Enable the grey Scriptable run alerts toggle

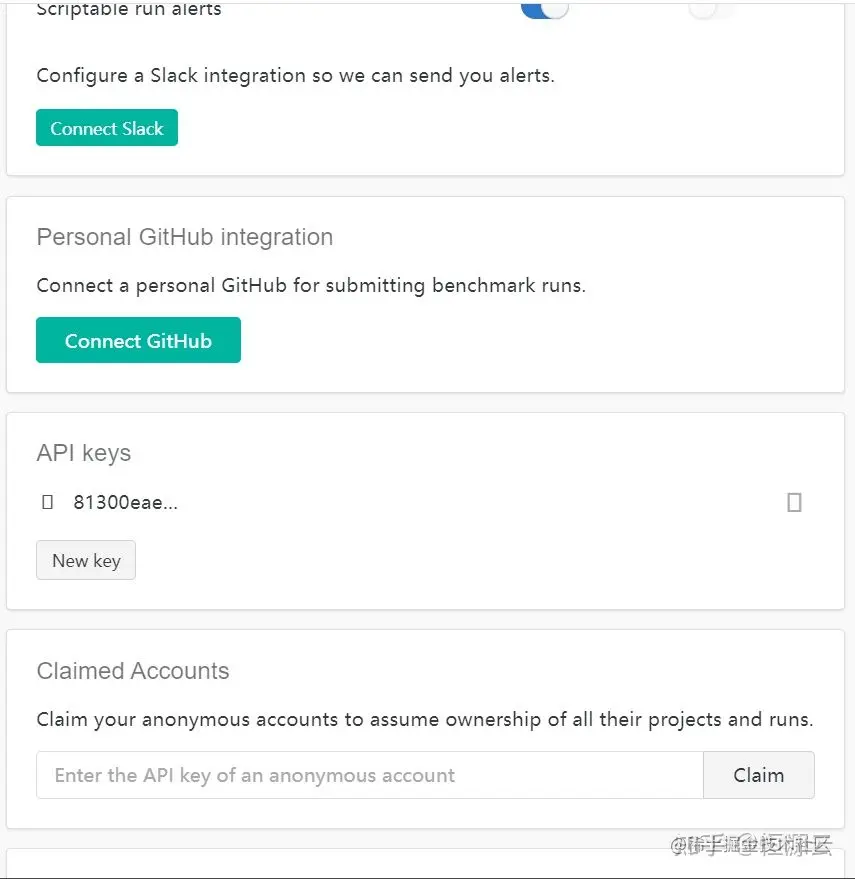[714, 8]
